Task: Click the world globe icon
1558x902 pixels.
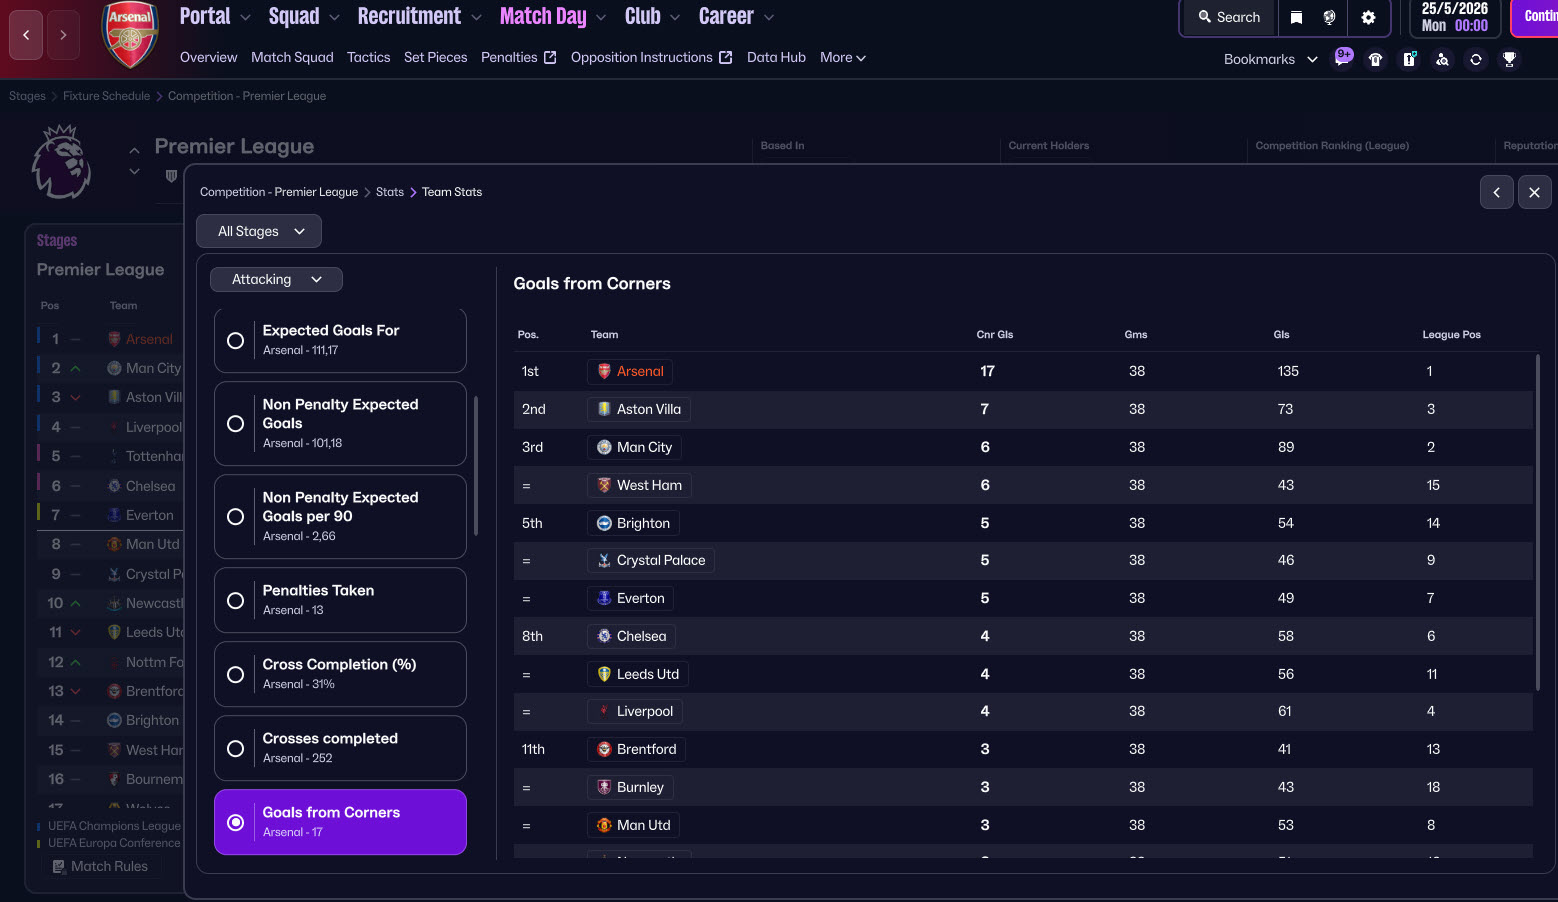Action: 1329,17
